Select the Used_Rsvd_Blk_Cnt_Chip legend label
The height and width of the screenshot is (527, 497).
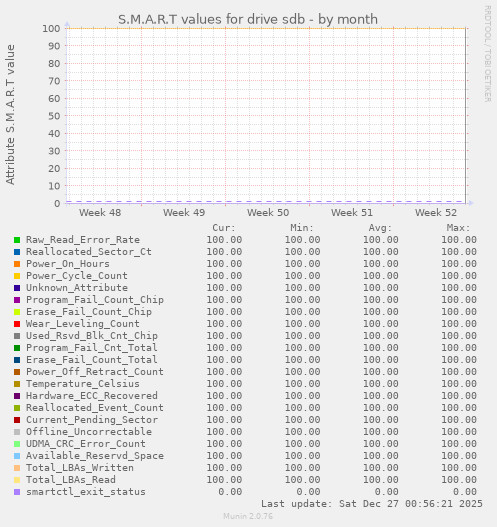92,335
